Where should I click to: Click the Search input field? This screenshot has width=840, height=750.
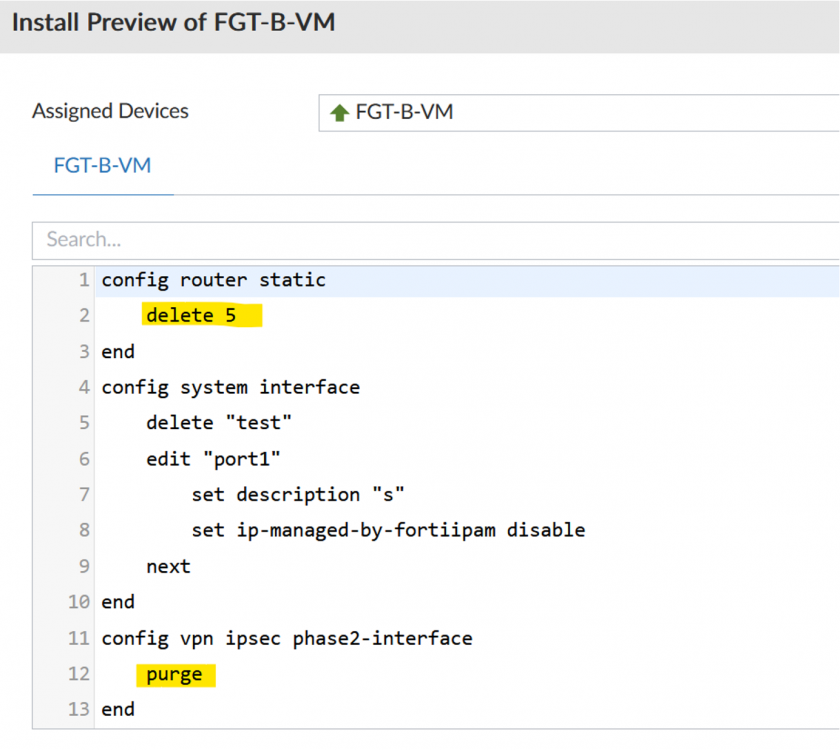(436, 240)
